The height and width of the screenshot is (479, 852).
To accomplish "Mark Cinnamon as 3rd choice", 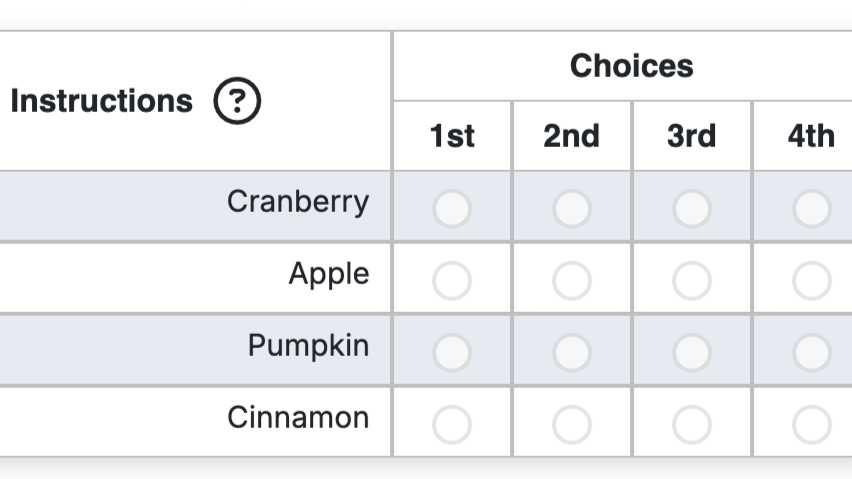I will pyautogui.click(x=692, y=424).
